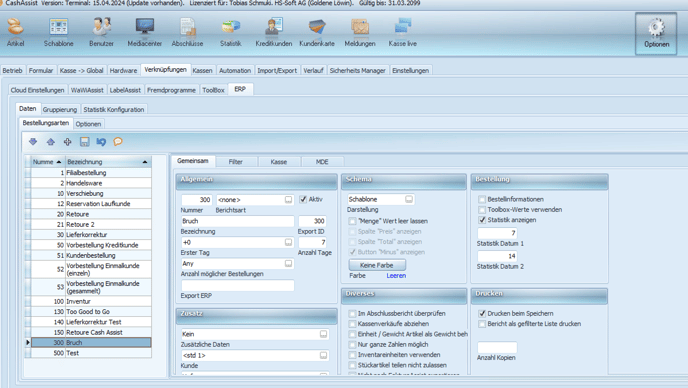Click the Leeren link
Screen dimensions: 688x388
[396, 276]
